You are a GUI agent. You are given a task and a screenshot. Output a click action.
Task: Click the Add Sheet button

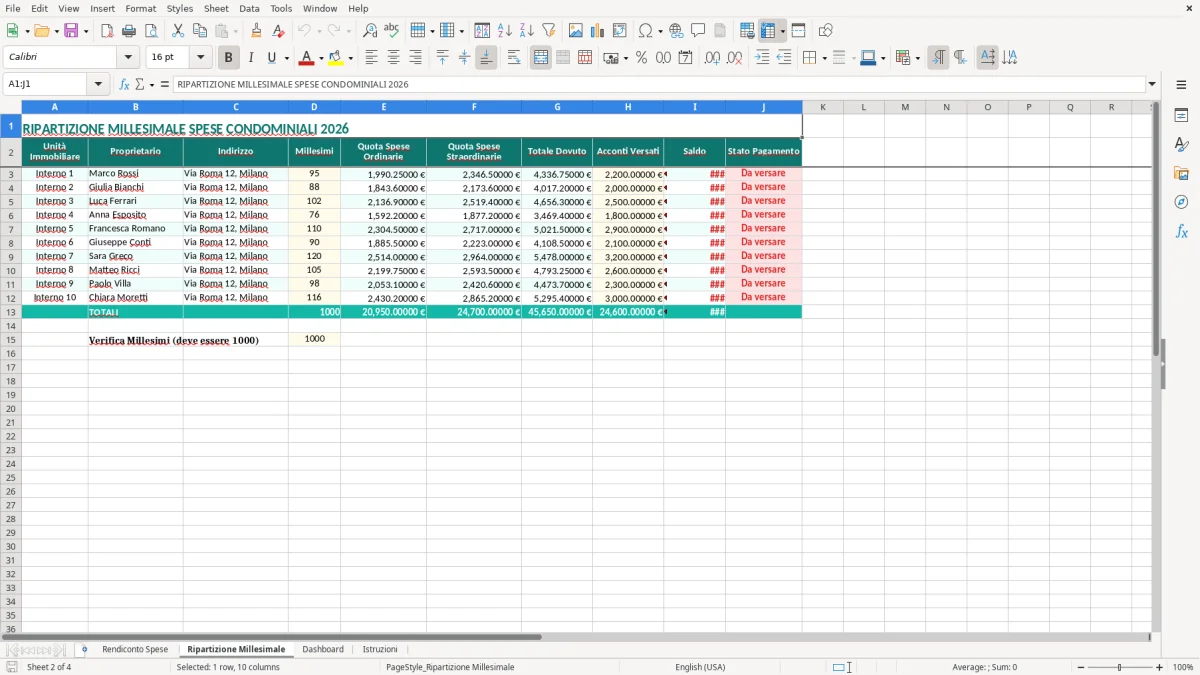(x=84, y=649)
